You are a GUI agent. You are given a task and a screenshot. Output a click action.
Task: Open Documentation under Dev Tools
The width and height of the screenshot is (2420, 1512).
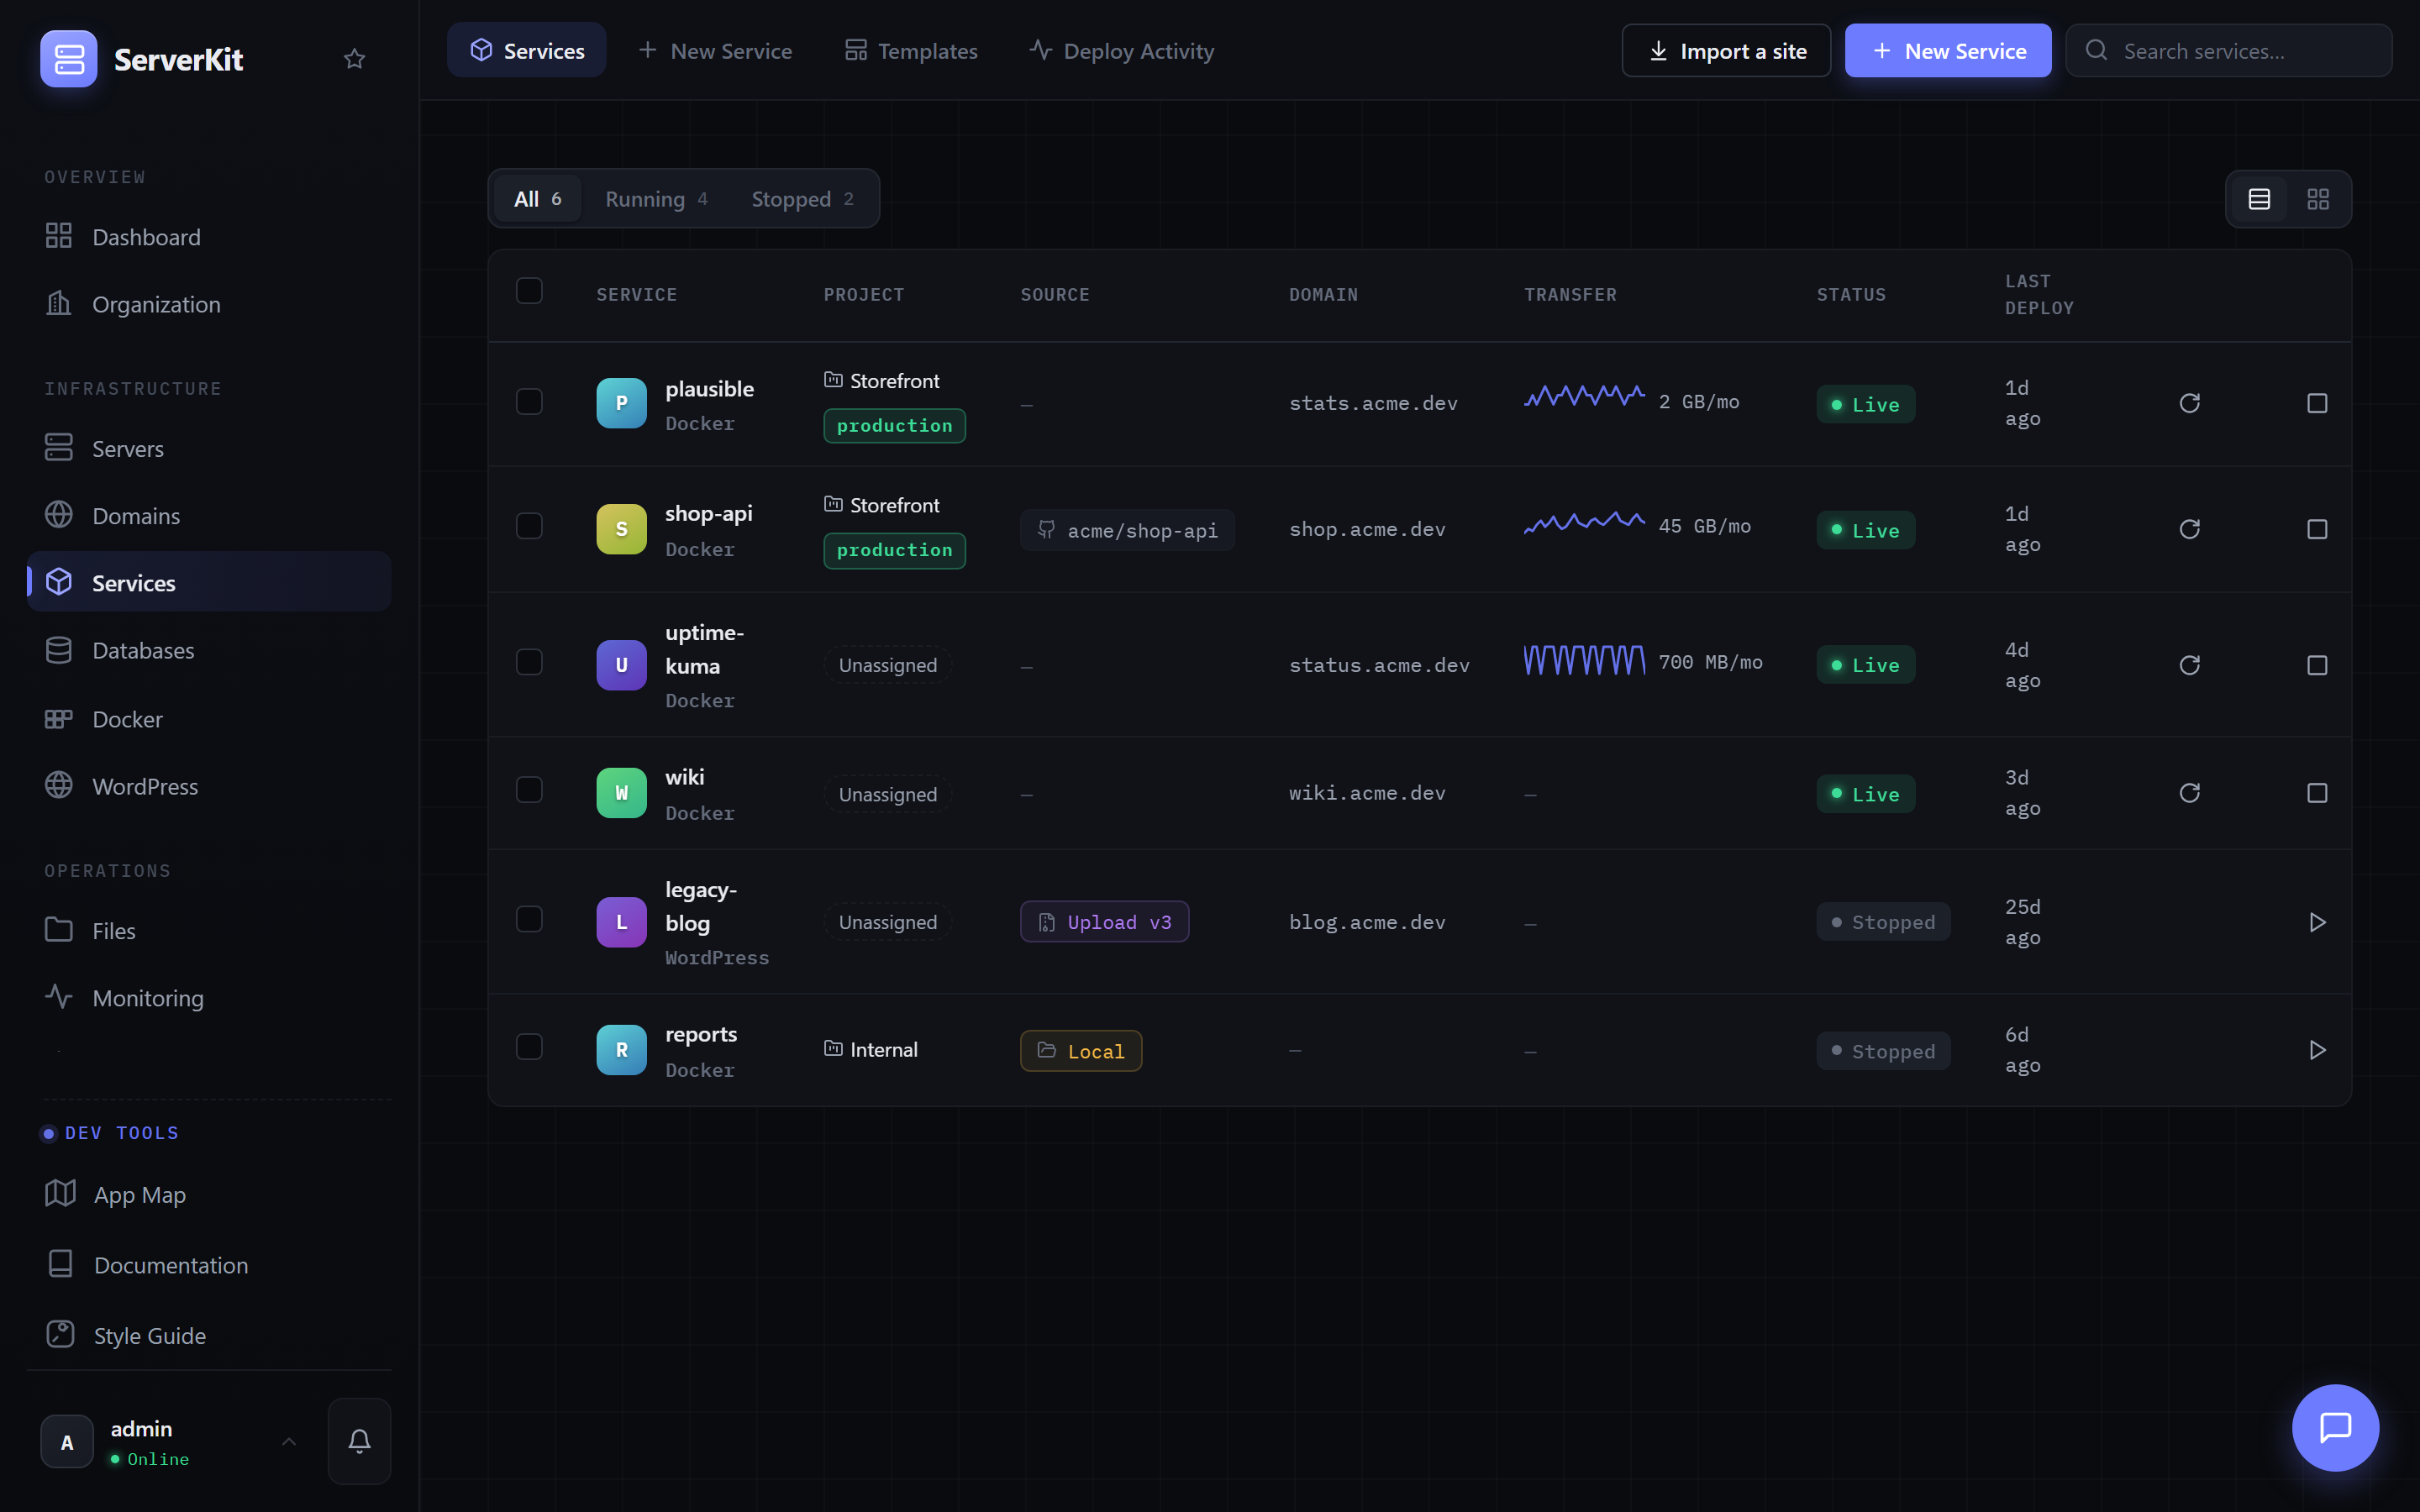[x=209, y=1265]
